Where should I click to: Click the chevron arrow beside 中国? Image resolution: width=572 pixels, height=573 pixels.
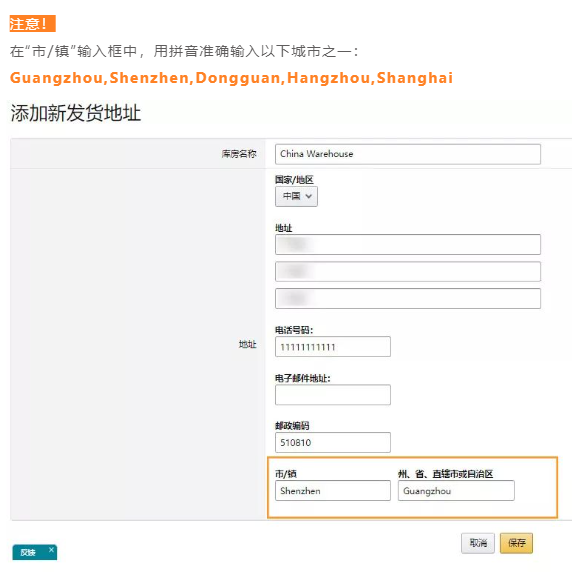coord(309,197)
